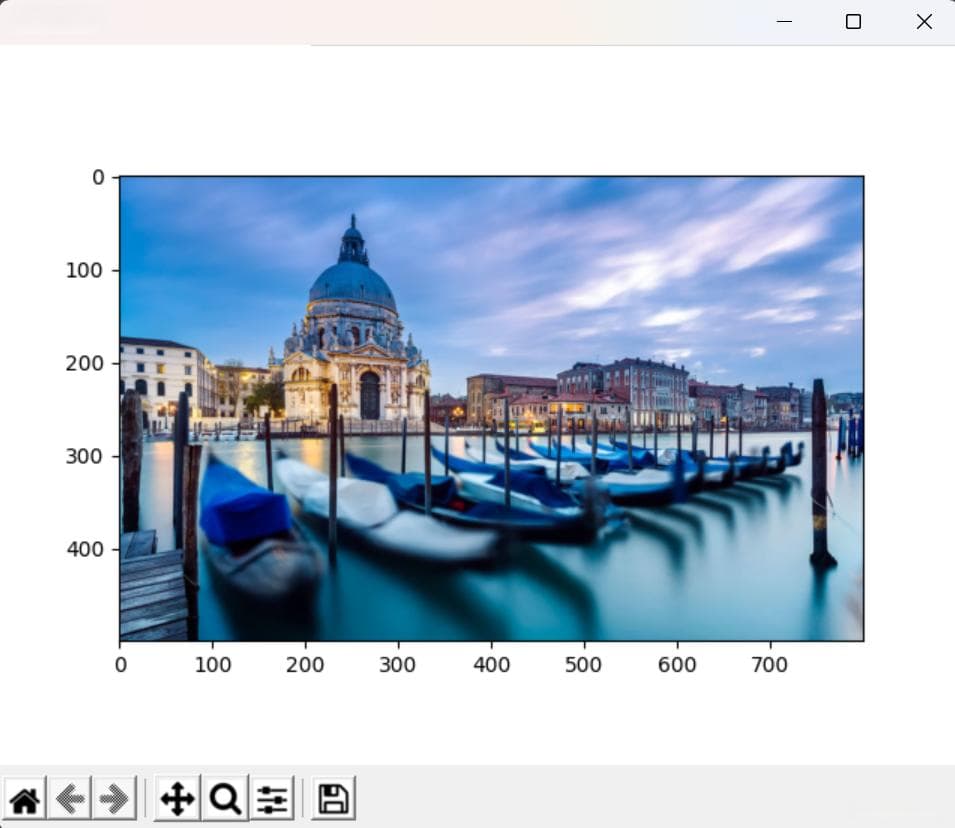The width and height of the screenshot is (955, 828).
Task: Close the figure window
Action: click(x=924, y=21)
